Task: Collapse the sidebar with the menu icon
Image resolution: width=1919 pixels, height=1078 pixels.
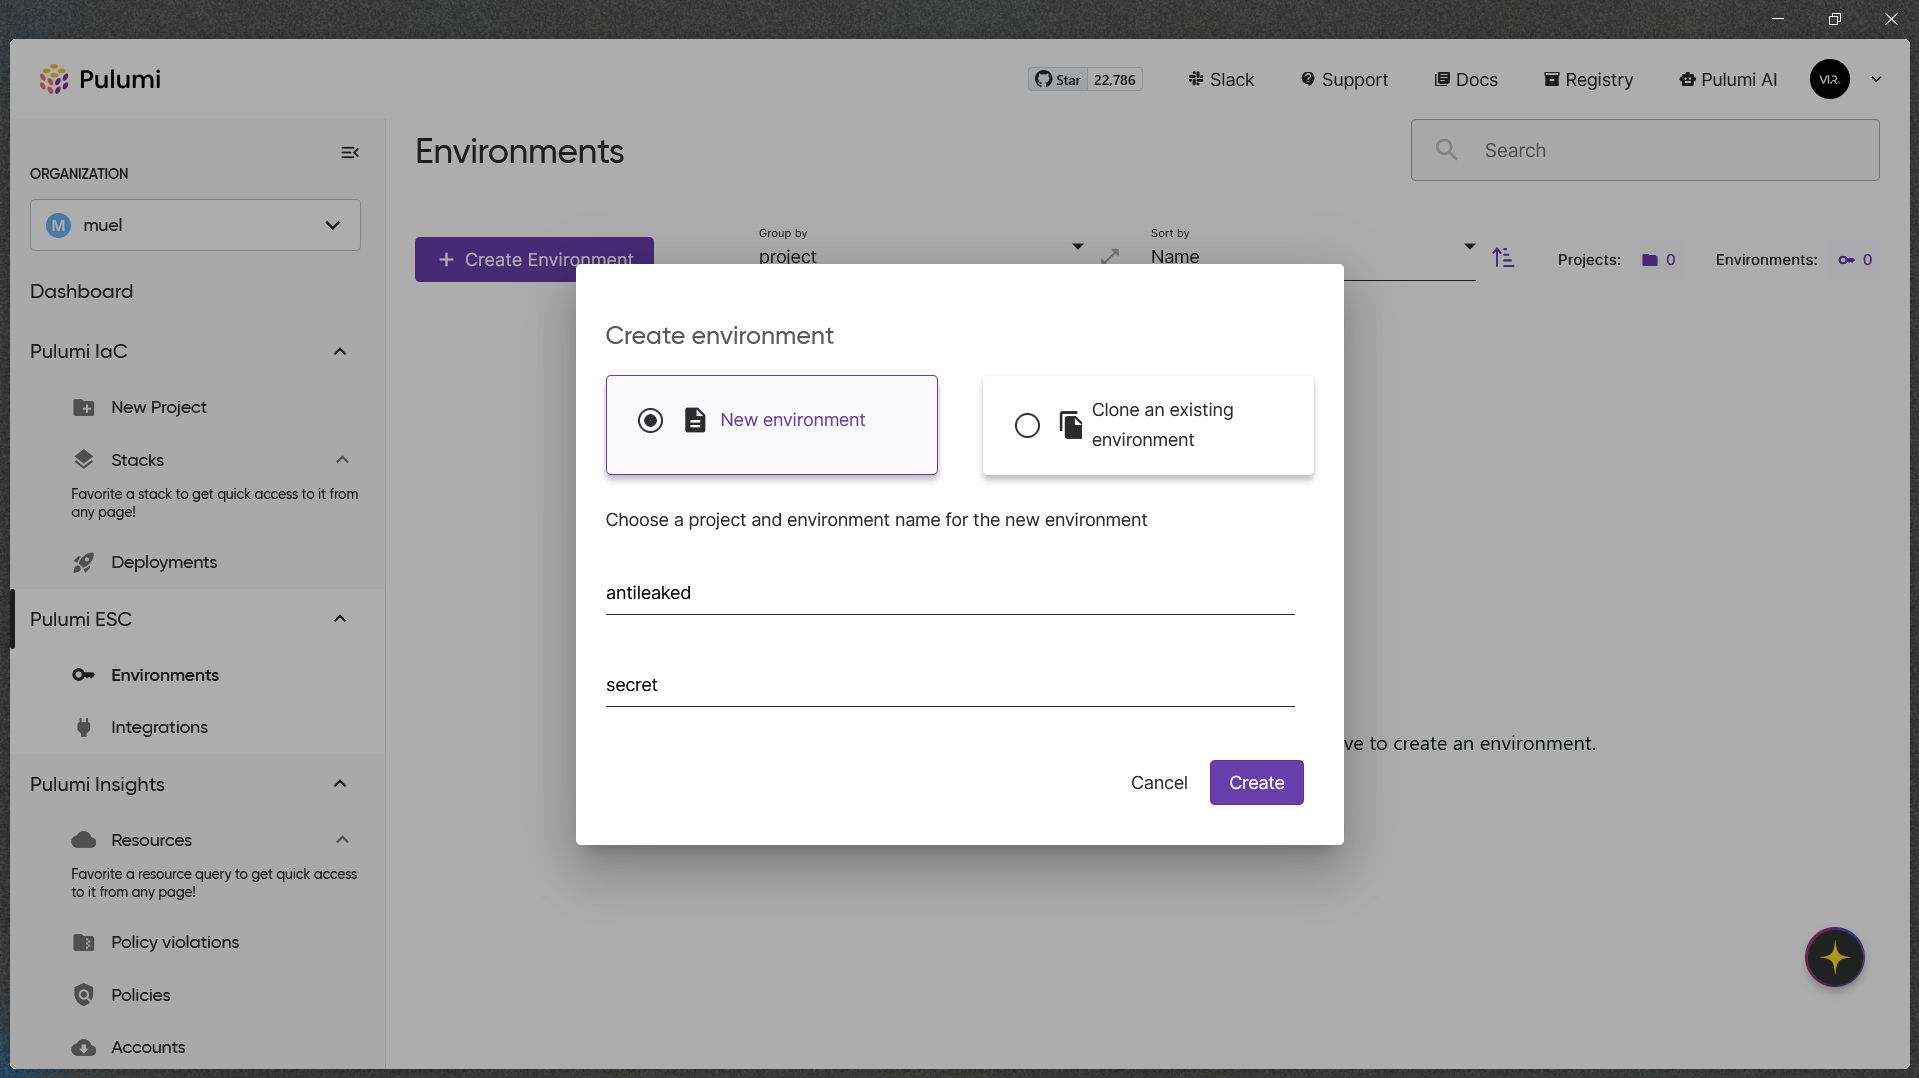Action: click(350, 152)
